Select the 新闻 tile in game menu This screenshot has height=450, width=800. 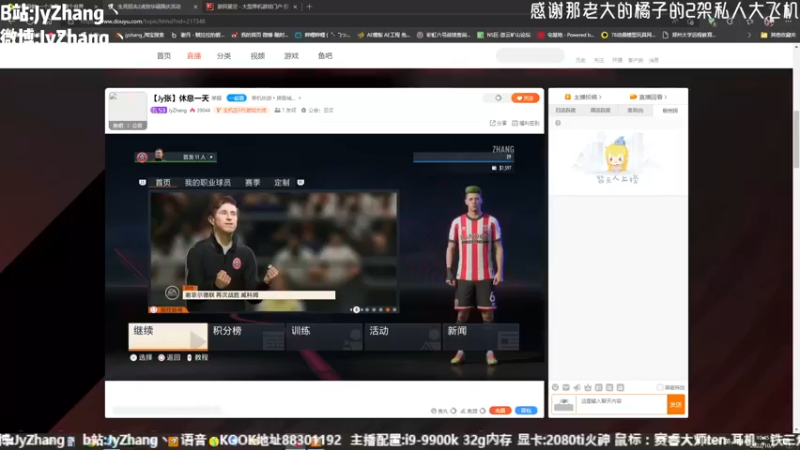481,336
